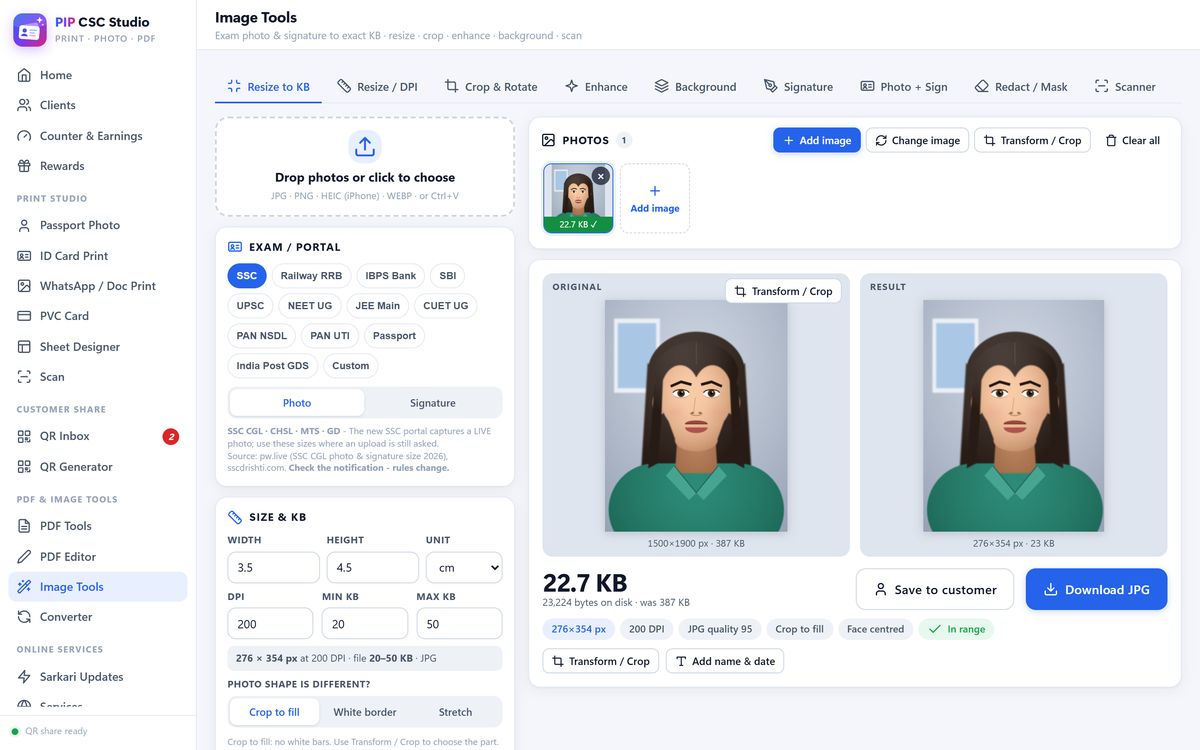Viewport: 1200px width, 750px height.
Task: Open the PVC Card tool
Action: [x=98, y=316]
